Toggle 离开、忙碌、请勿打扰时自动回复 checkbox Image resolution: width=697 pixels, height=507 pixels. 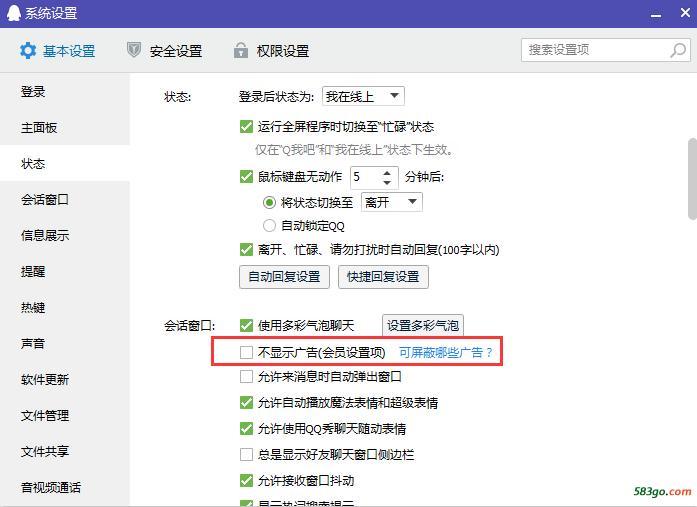[x=246, y=249]
